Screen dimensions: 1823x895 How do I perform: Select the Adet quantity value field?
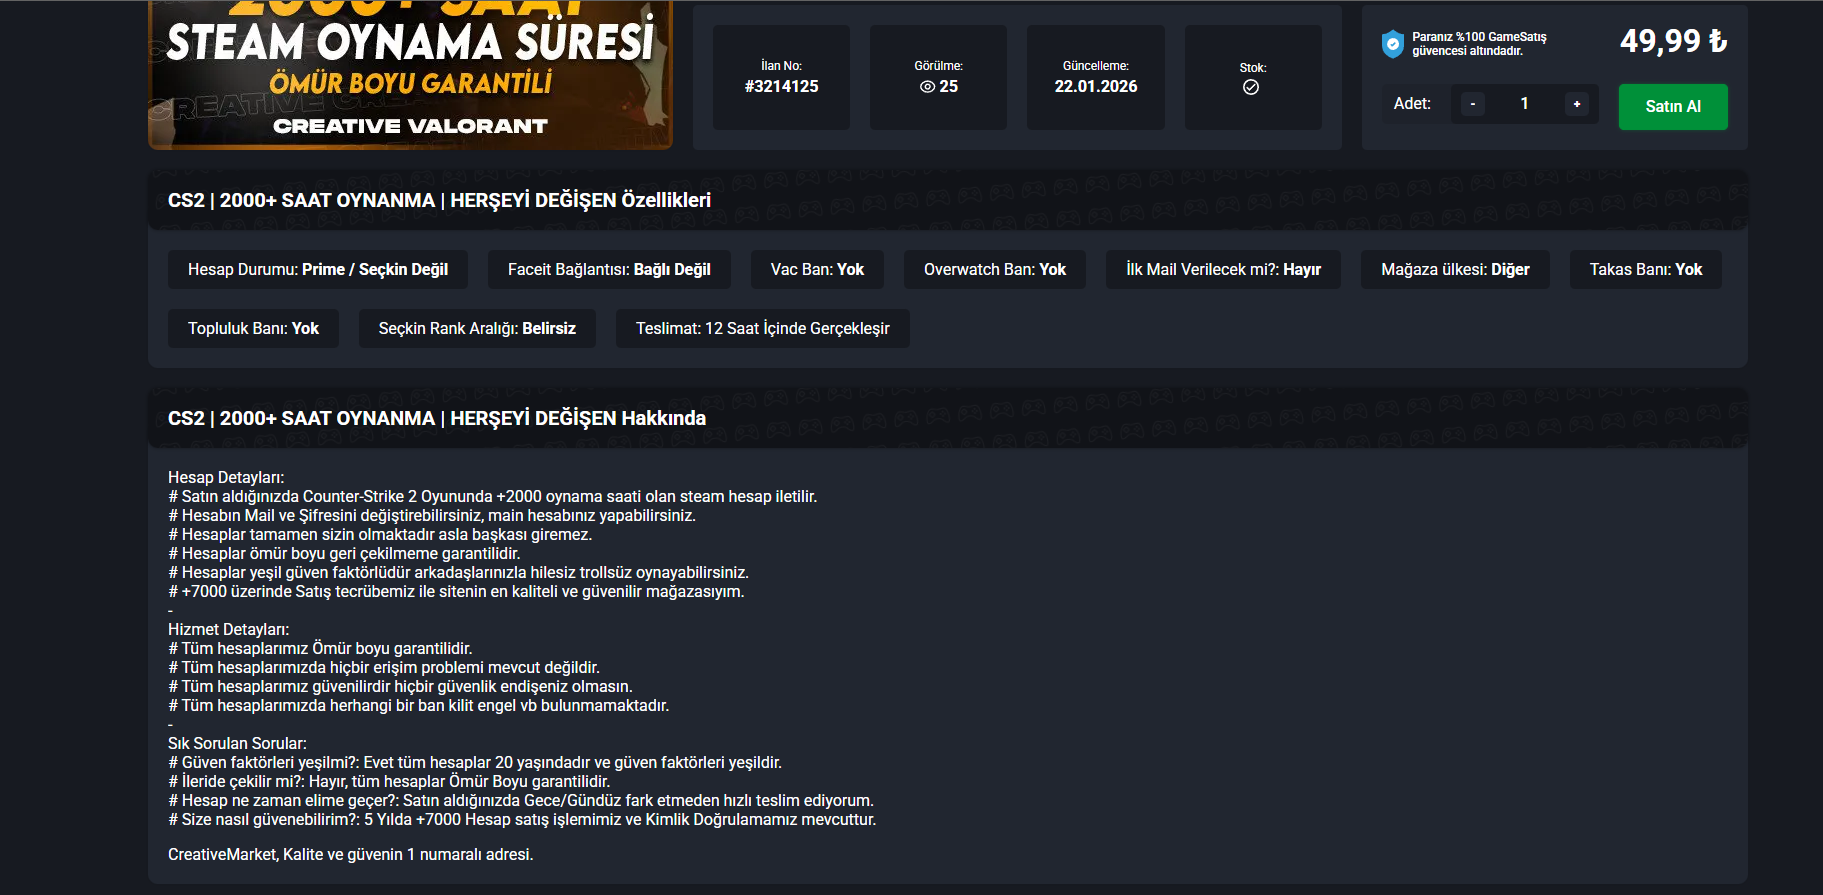click(x=1525, y=104)
